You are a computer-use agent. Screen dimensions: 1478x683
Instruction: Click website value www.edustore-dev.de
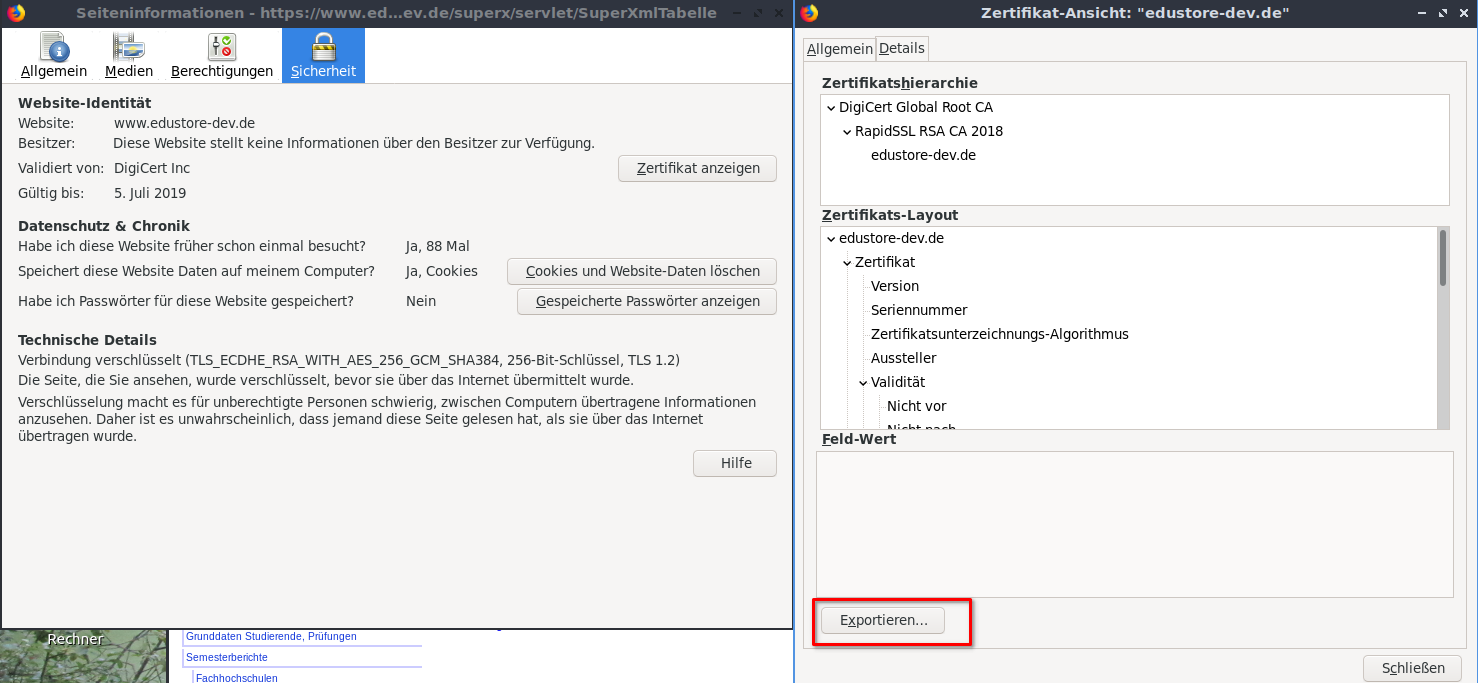pyautogui.click(x=184, y=123)
